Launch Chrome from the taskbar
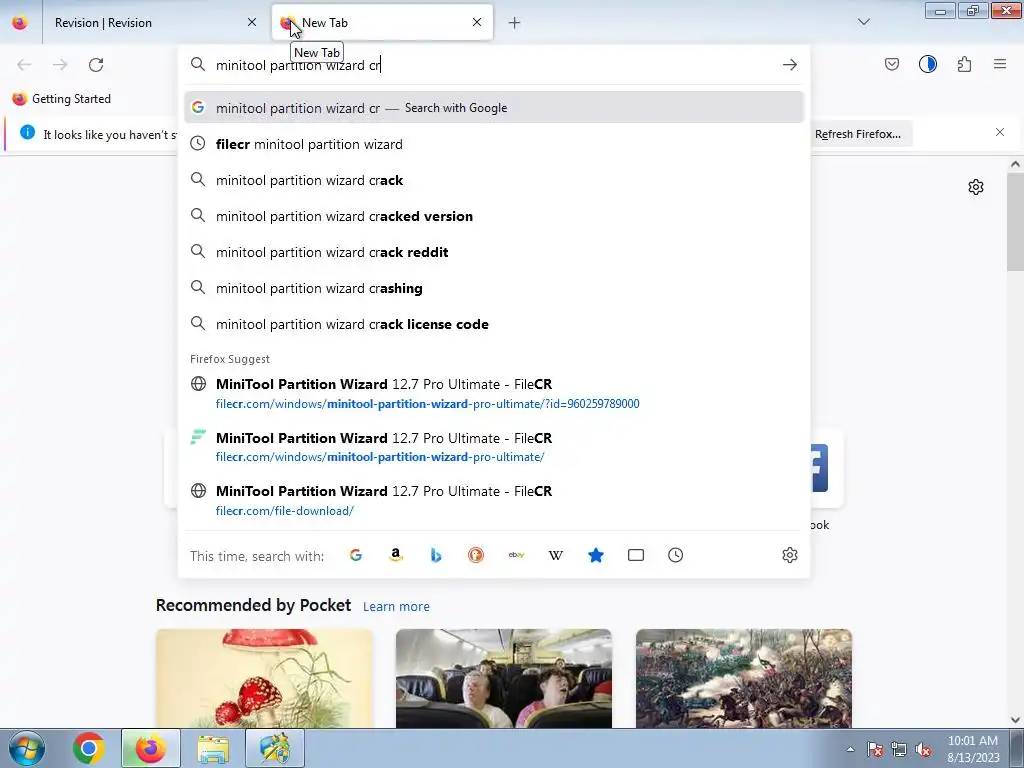 coord(89,748)
